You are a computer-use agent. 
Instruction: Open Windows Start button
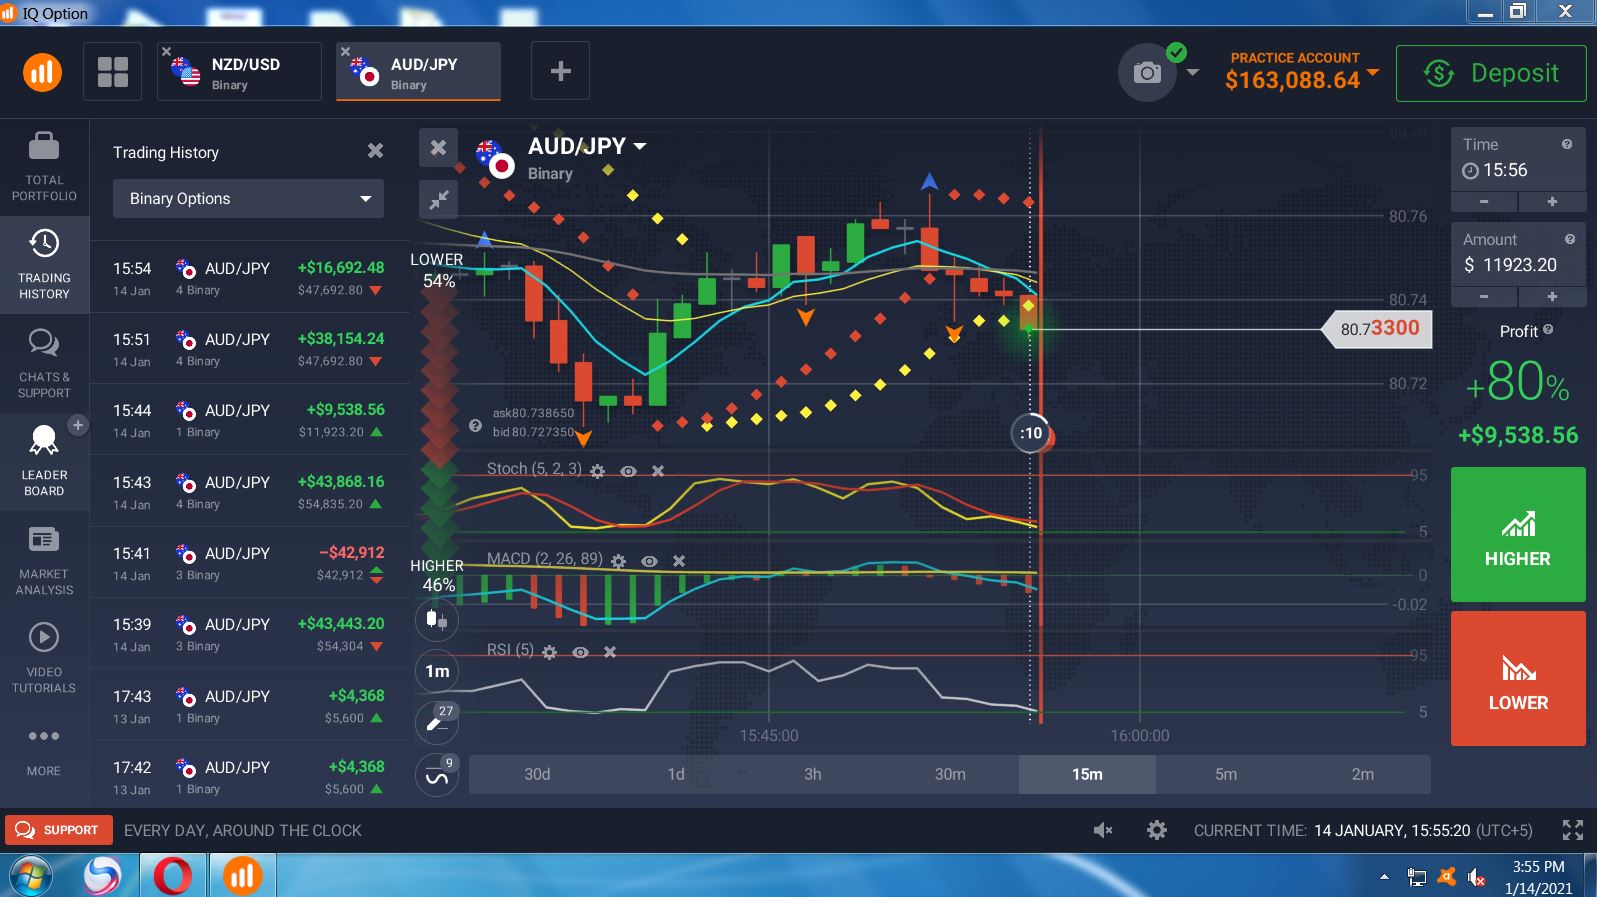point(30,877)
